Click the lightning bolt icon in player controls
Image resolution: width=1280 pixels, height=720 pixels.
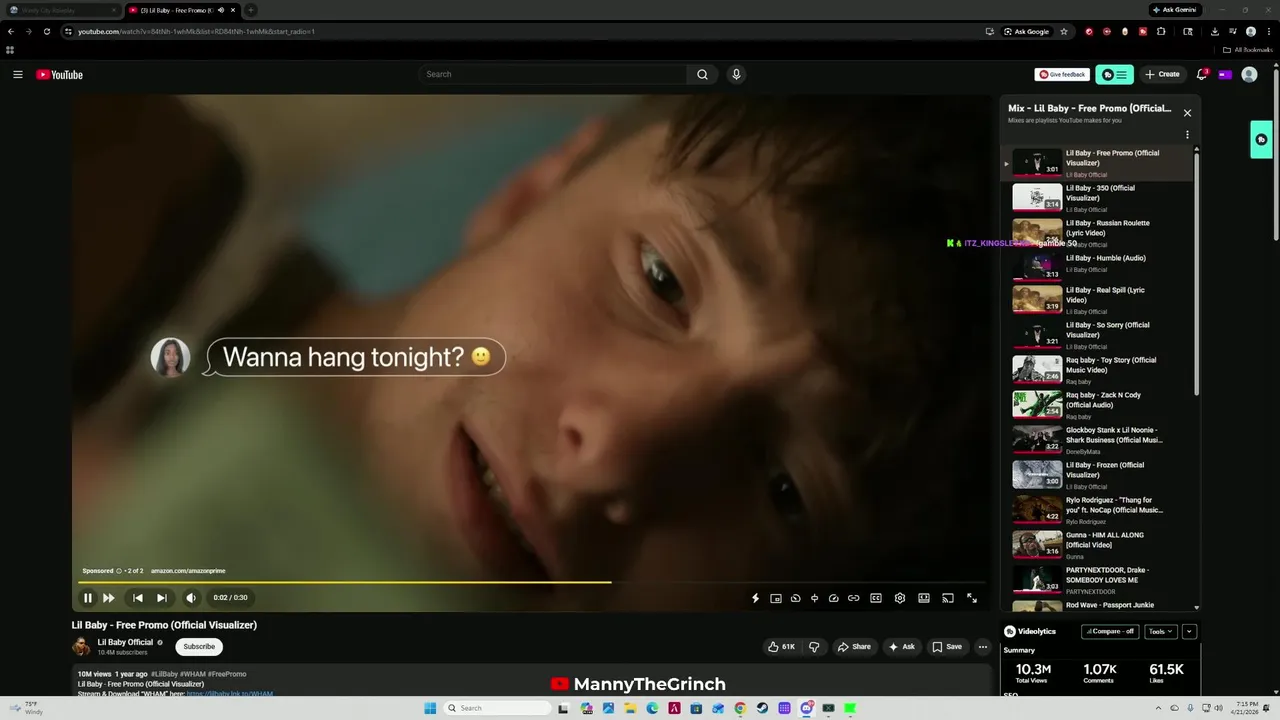755,598
